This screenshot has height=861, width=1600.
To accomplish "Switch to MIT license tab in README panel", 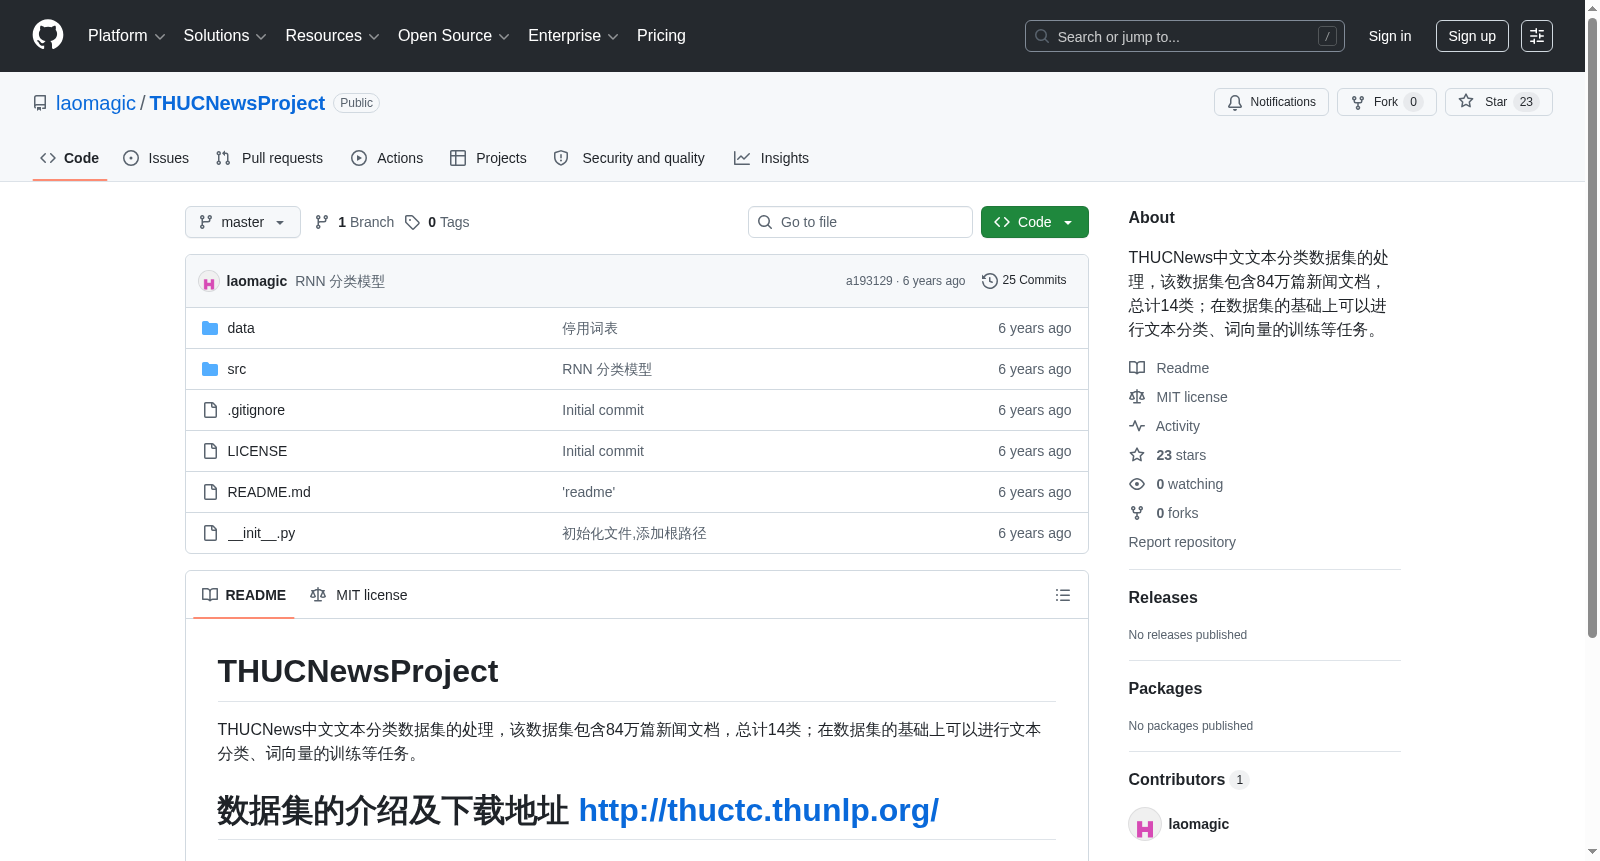I will 359,595.
